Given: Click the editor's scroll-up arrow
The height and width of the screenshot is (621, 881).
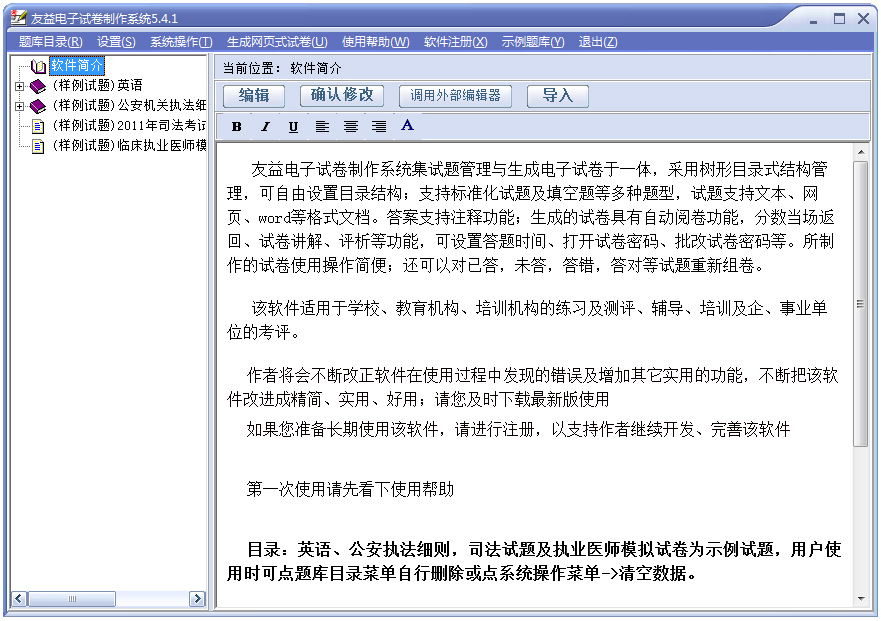Looking at the screenshot, I should [861, 152].
